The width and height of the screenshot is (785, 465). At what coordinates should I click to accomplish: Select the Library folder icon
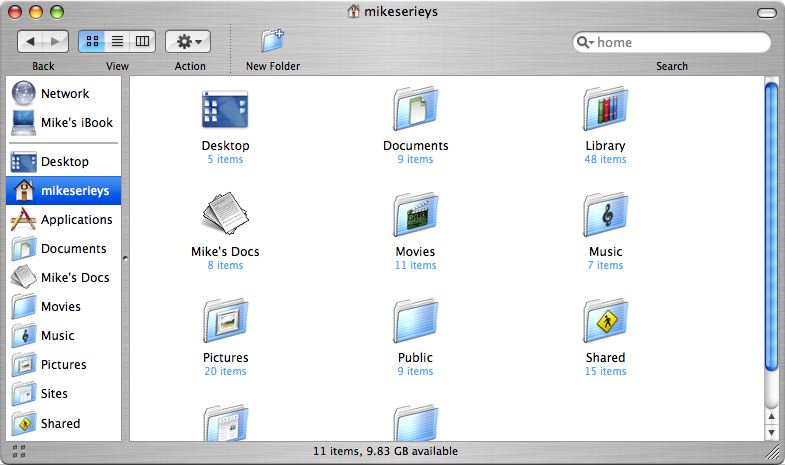(605, 110)
